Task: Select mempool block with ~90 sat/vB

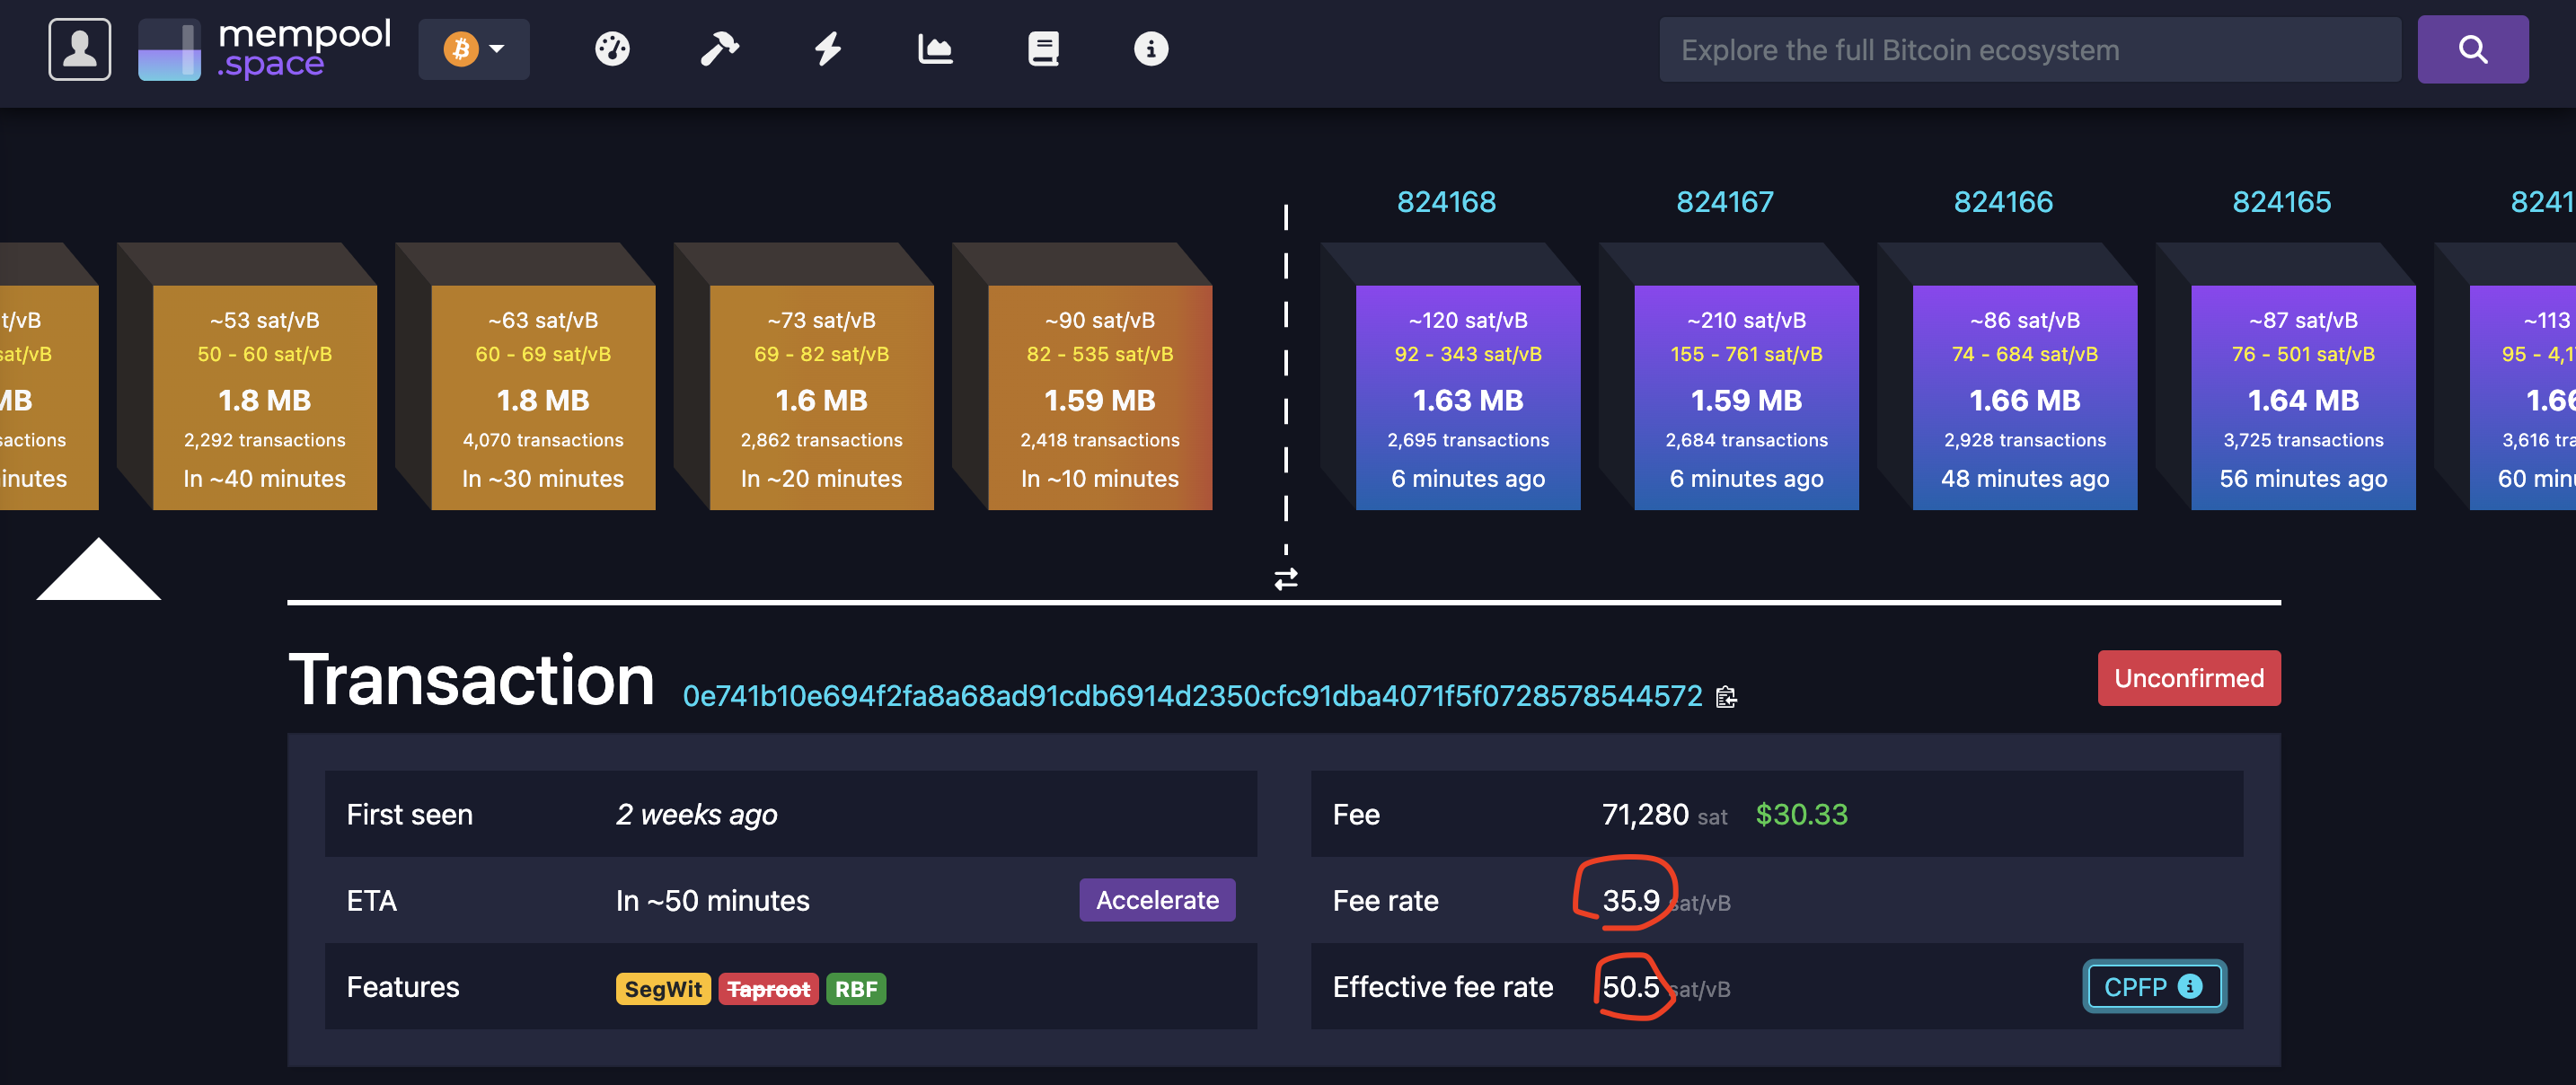Action: point(1100,398)
